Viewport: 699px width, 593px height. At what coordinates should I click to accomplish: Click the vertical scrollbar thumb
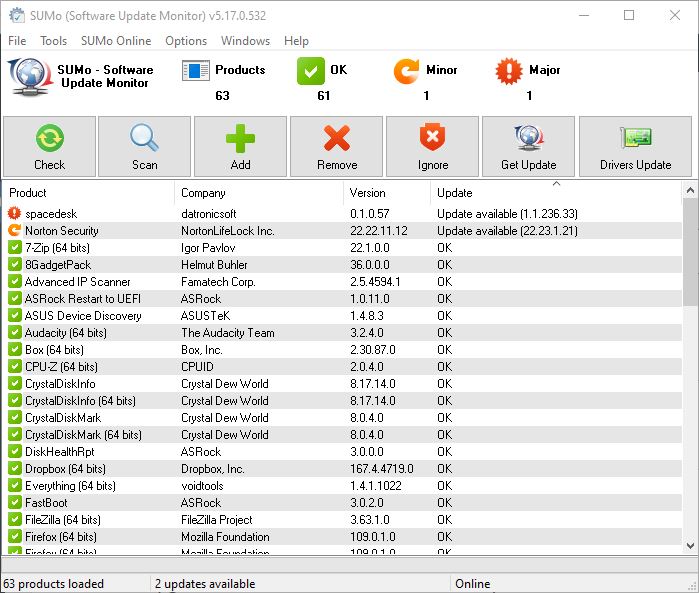tap(690, 252)
